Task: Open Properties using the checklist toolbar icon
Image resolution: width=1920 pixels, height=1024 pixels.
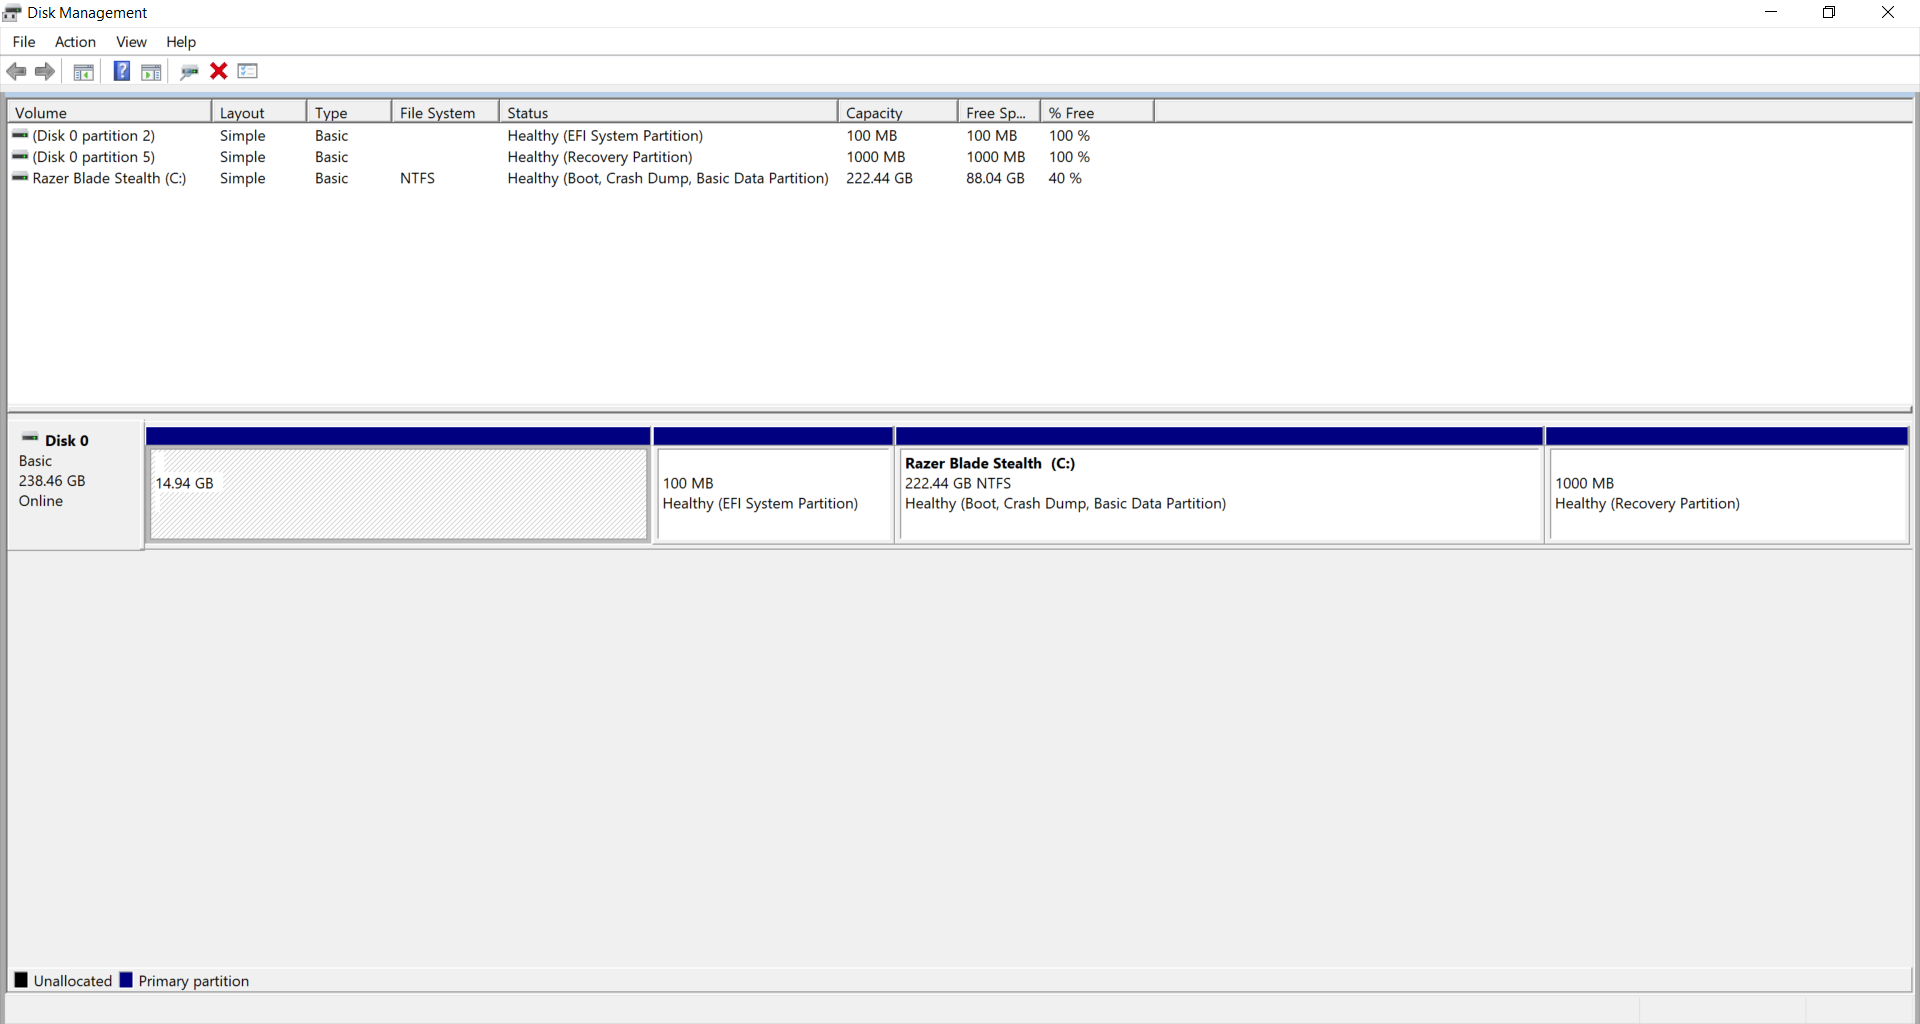Action: coord(248,71)
